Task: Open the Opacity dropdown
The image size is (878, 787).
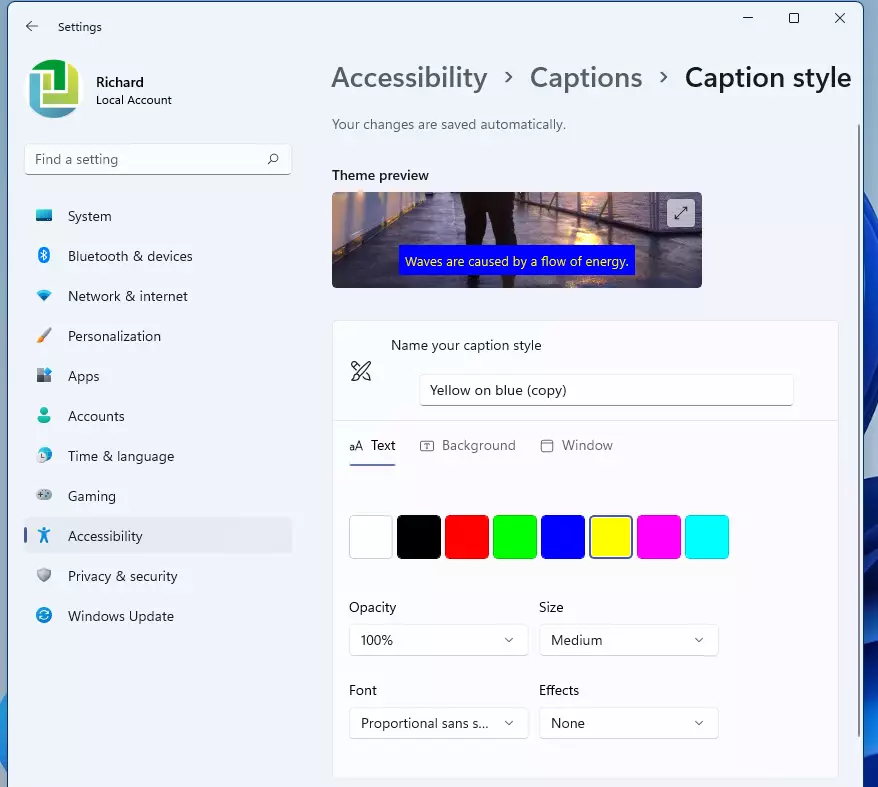Action: coord(437,640)
